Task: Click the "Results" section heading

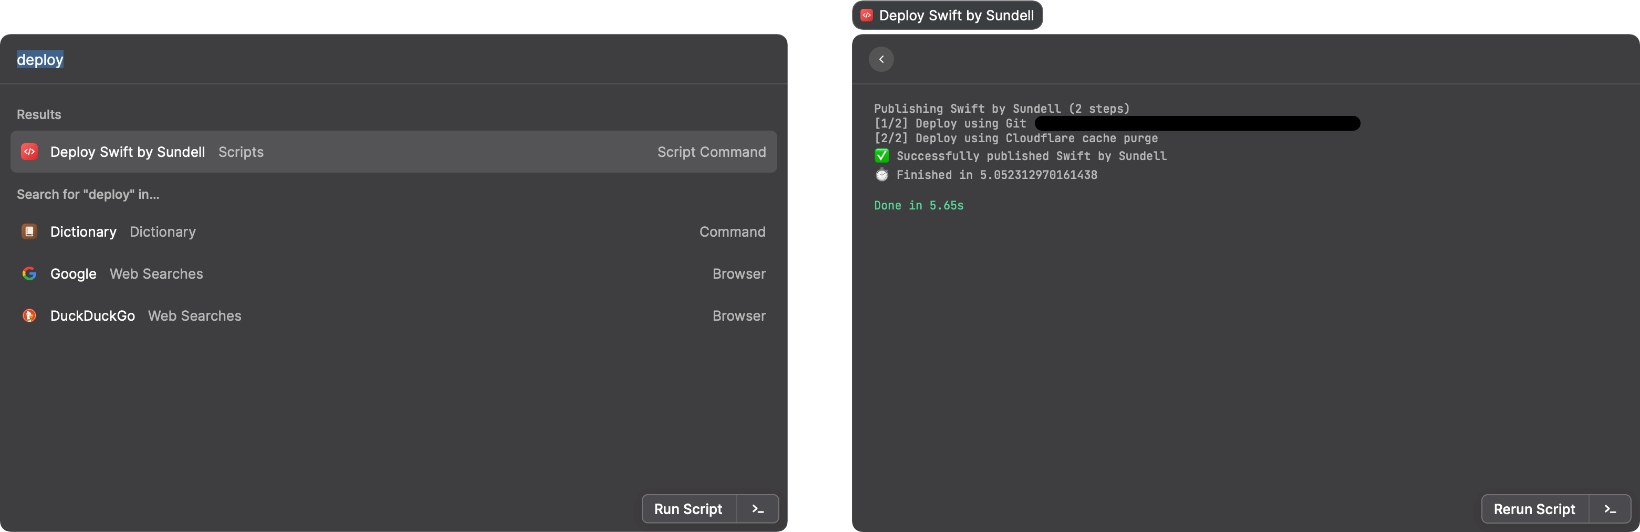Action: click(39, 115)
